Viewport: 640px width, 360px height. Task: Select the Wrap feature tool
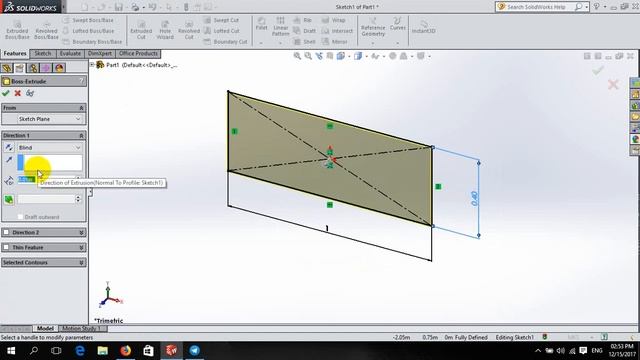pos(333,20)
